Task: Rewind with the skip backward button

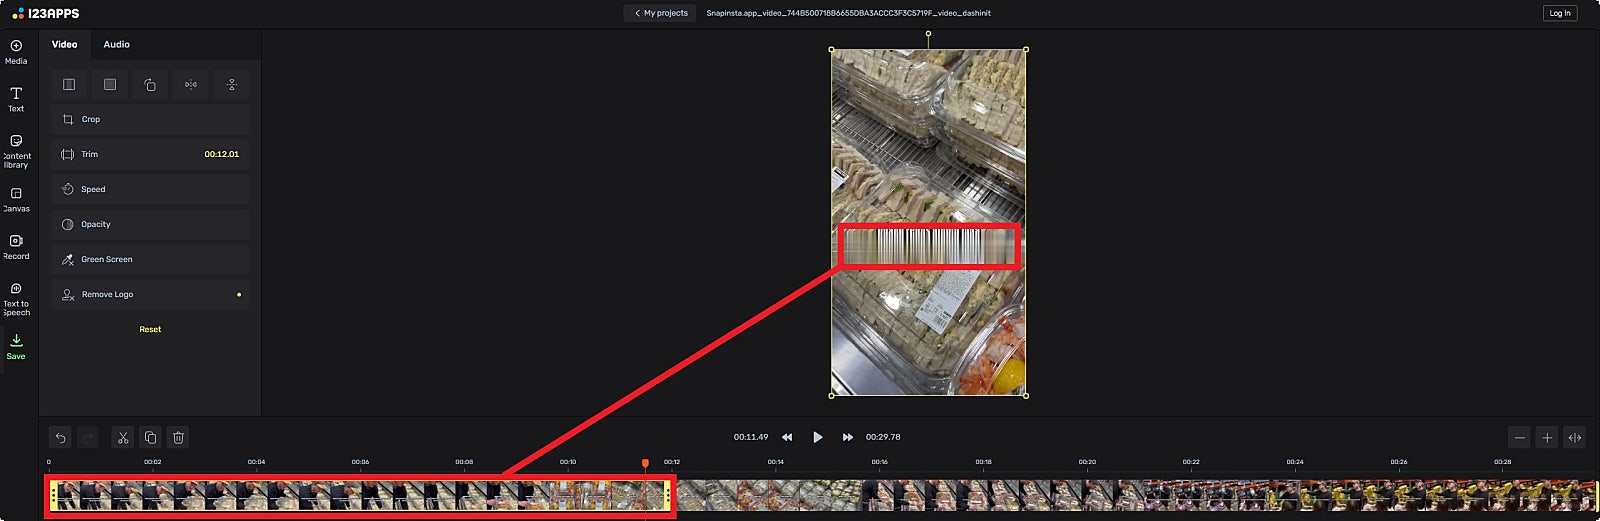Action: 787,437
